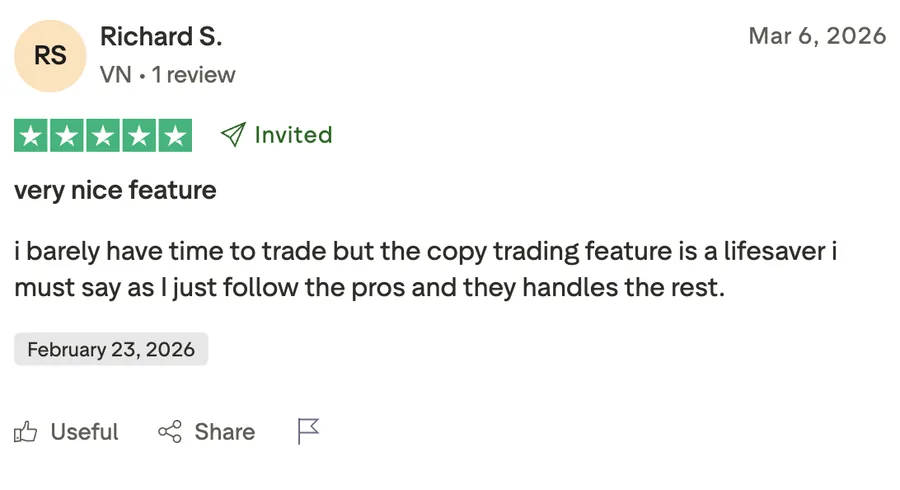Open Richard S. reviewer profile name

(x=161, y=37)
